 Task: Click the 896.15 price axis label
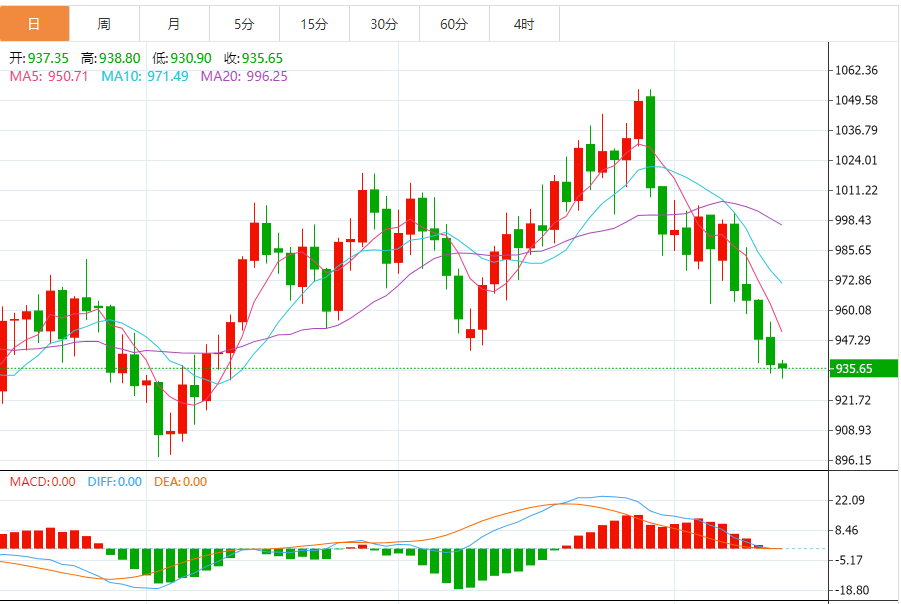[x=853, y=460]
